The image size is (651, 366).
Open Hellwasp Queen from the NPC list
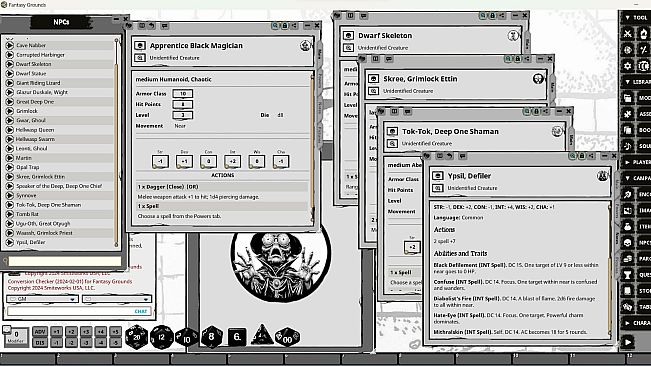click(59, 130)
